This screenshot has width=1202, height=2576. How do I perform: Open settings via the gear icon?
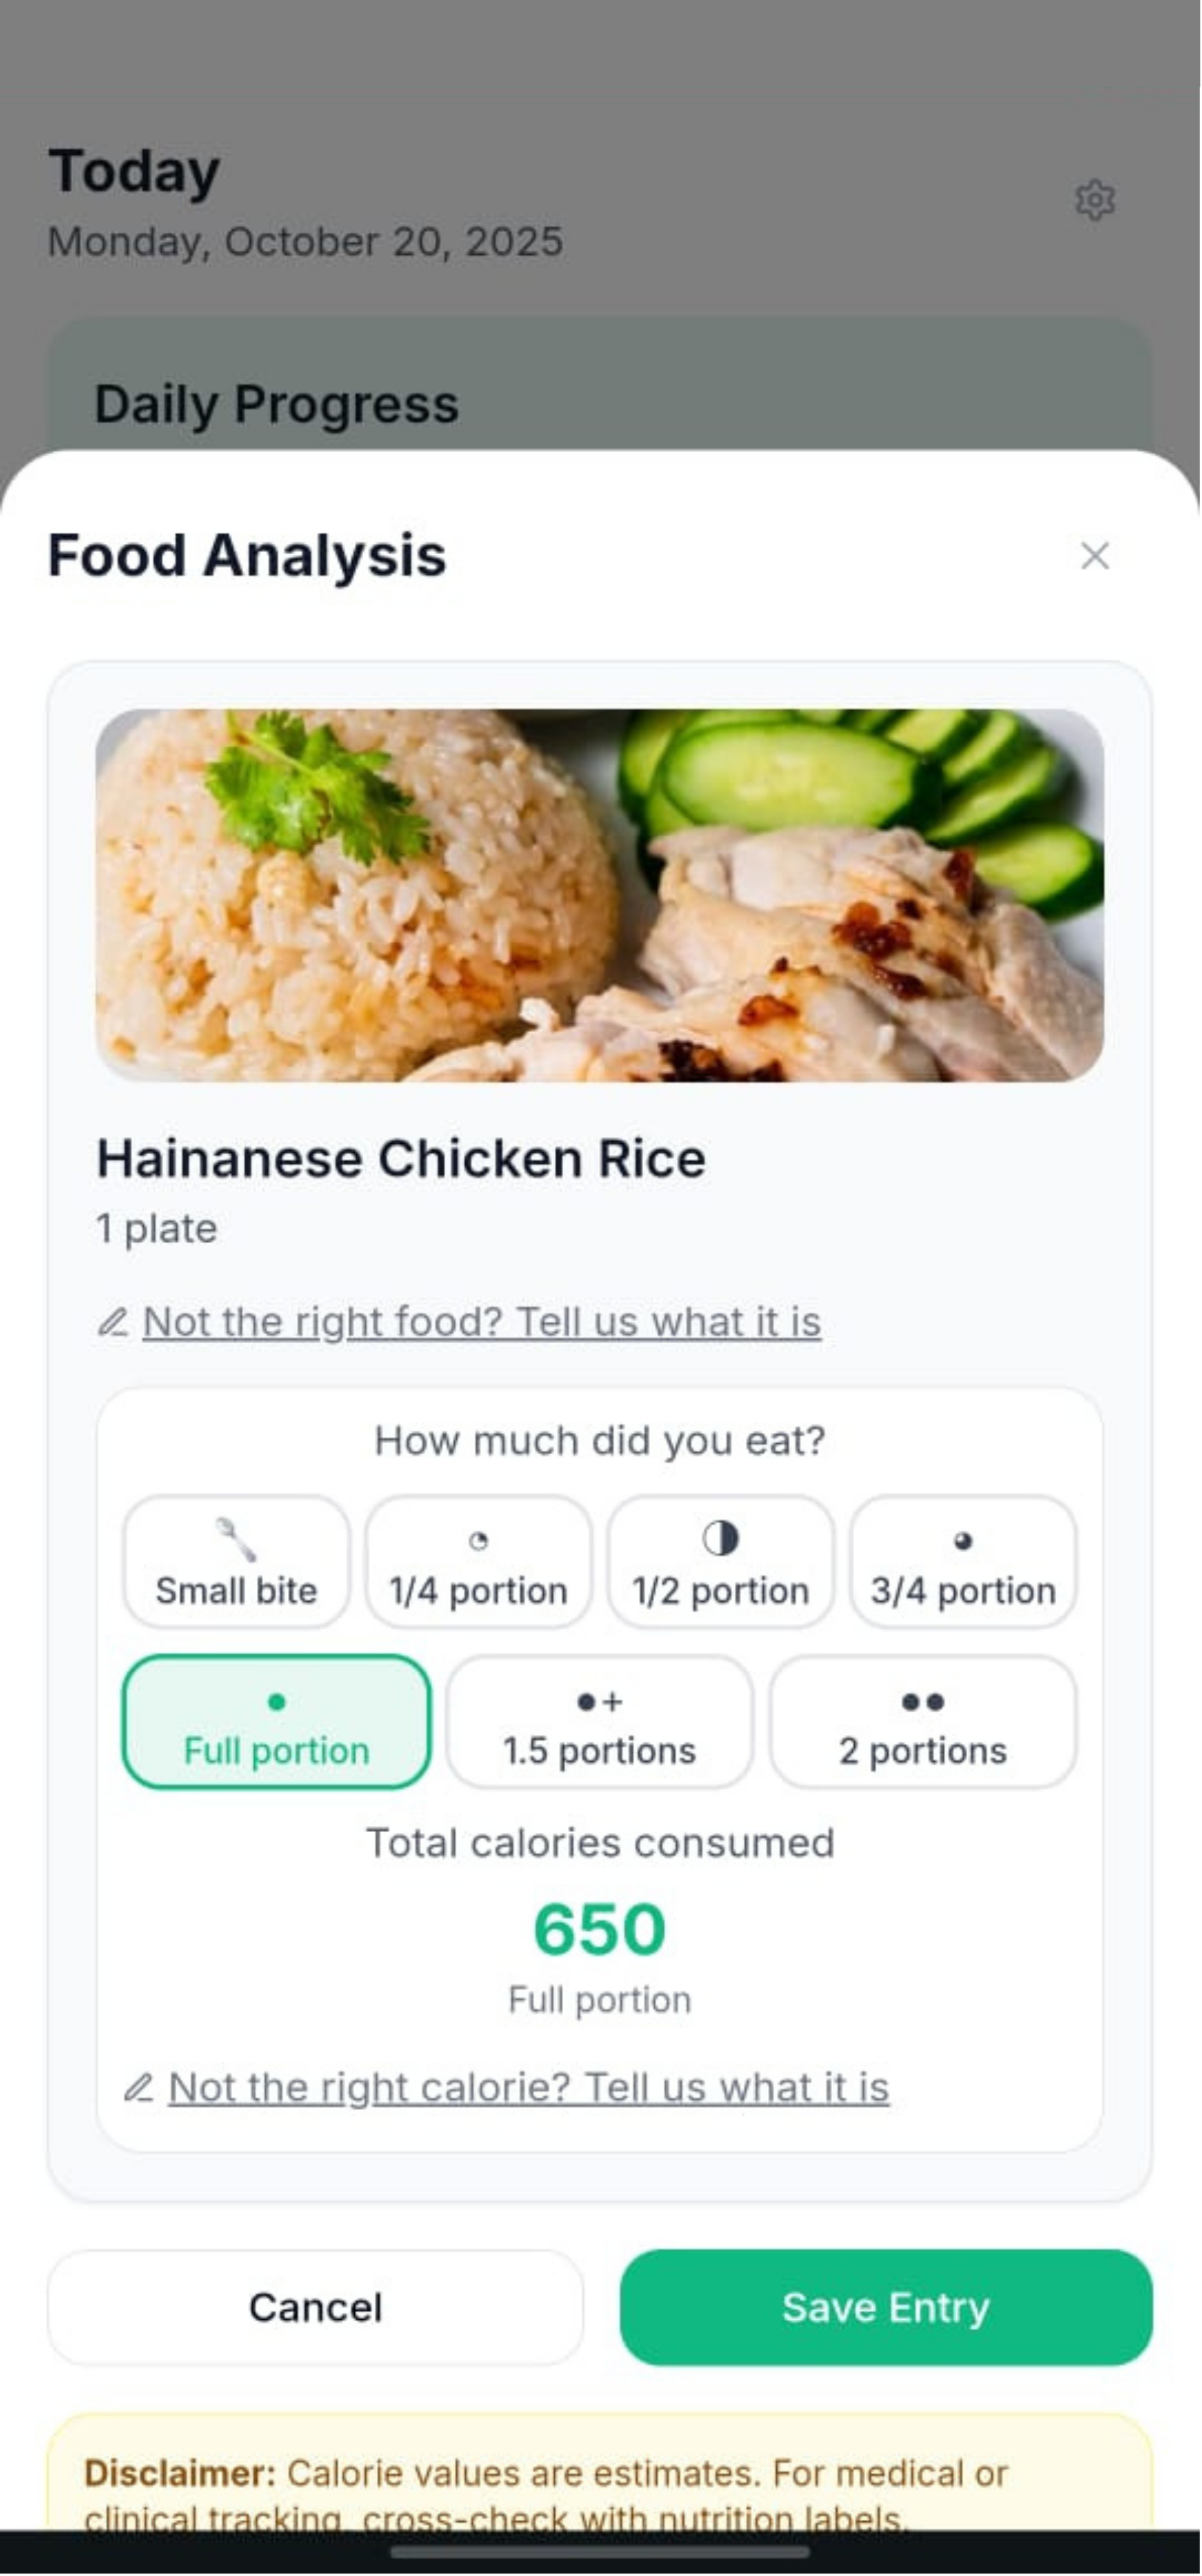pos(1095,200)
